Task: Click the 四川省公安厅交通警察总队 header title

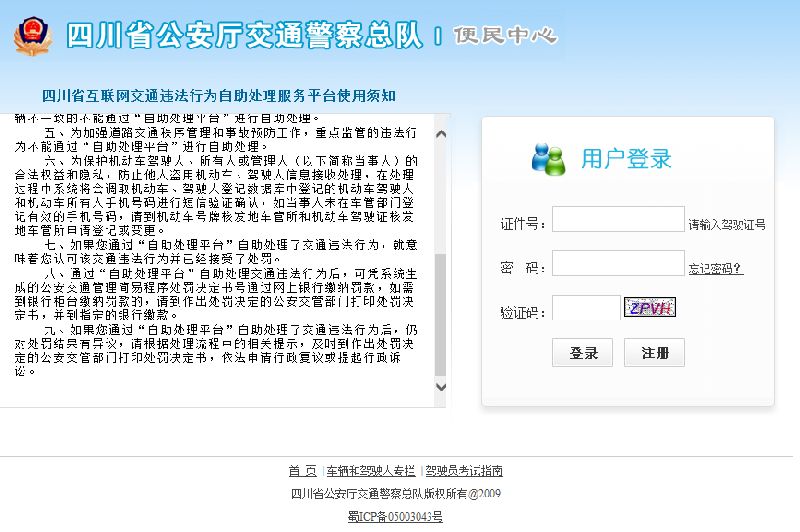Action: click(x=244, y=36)
